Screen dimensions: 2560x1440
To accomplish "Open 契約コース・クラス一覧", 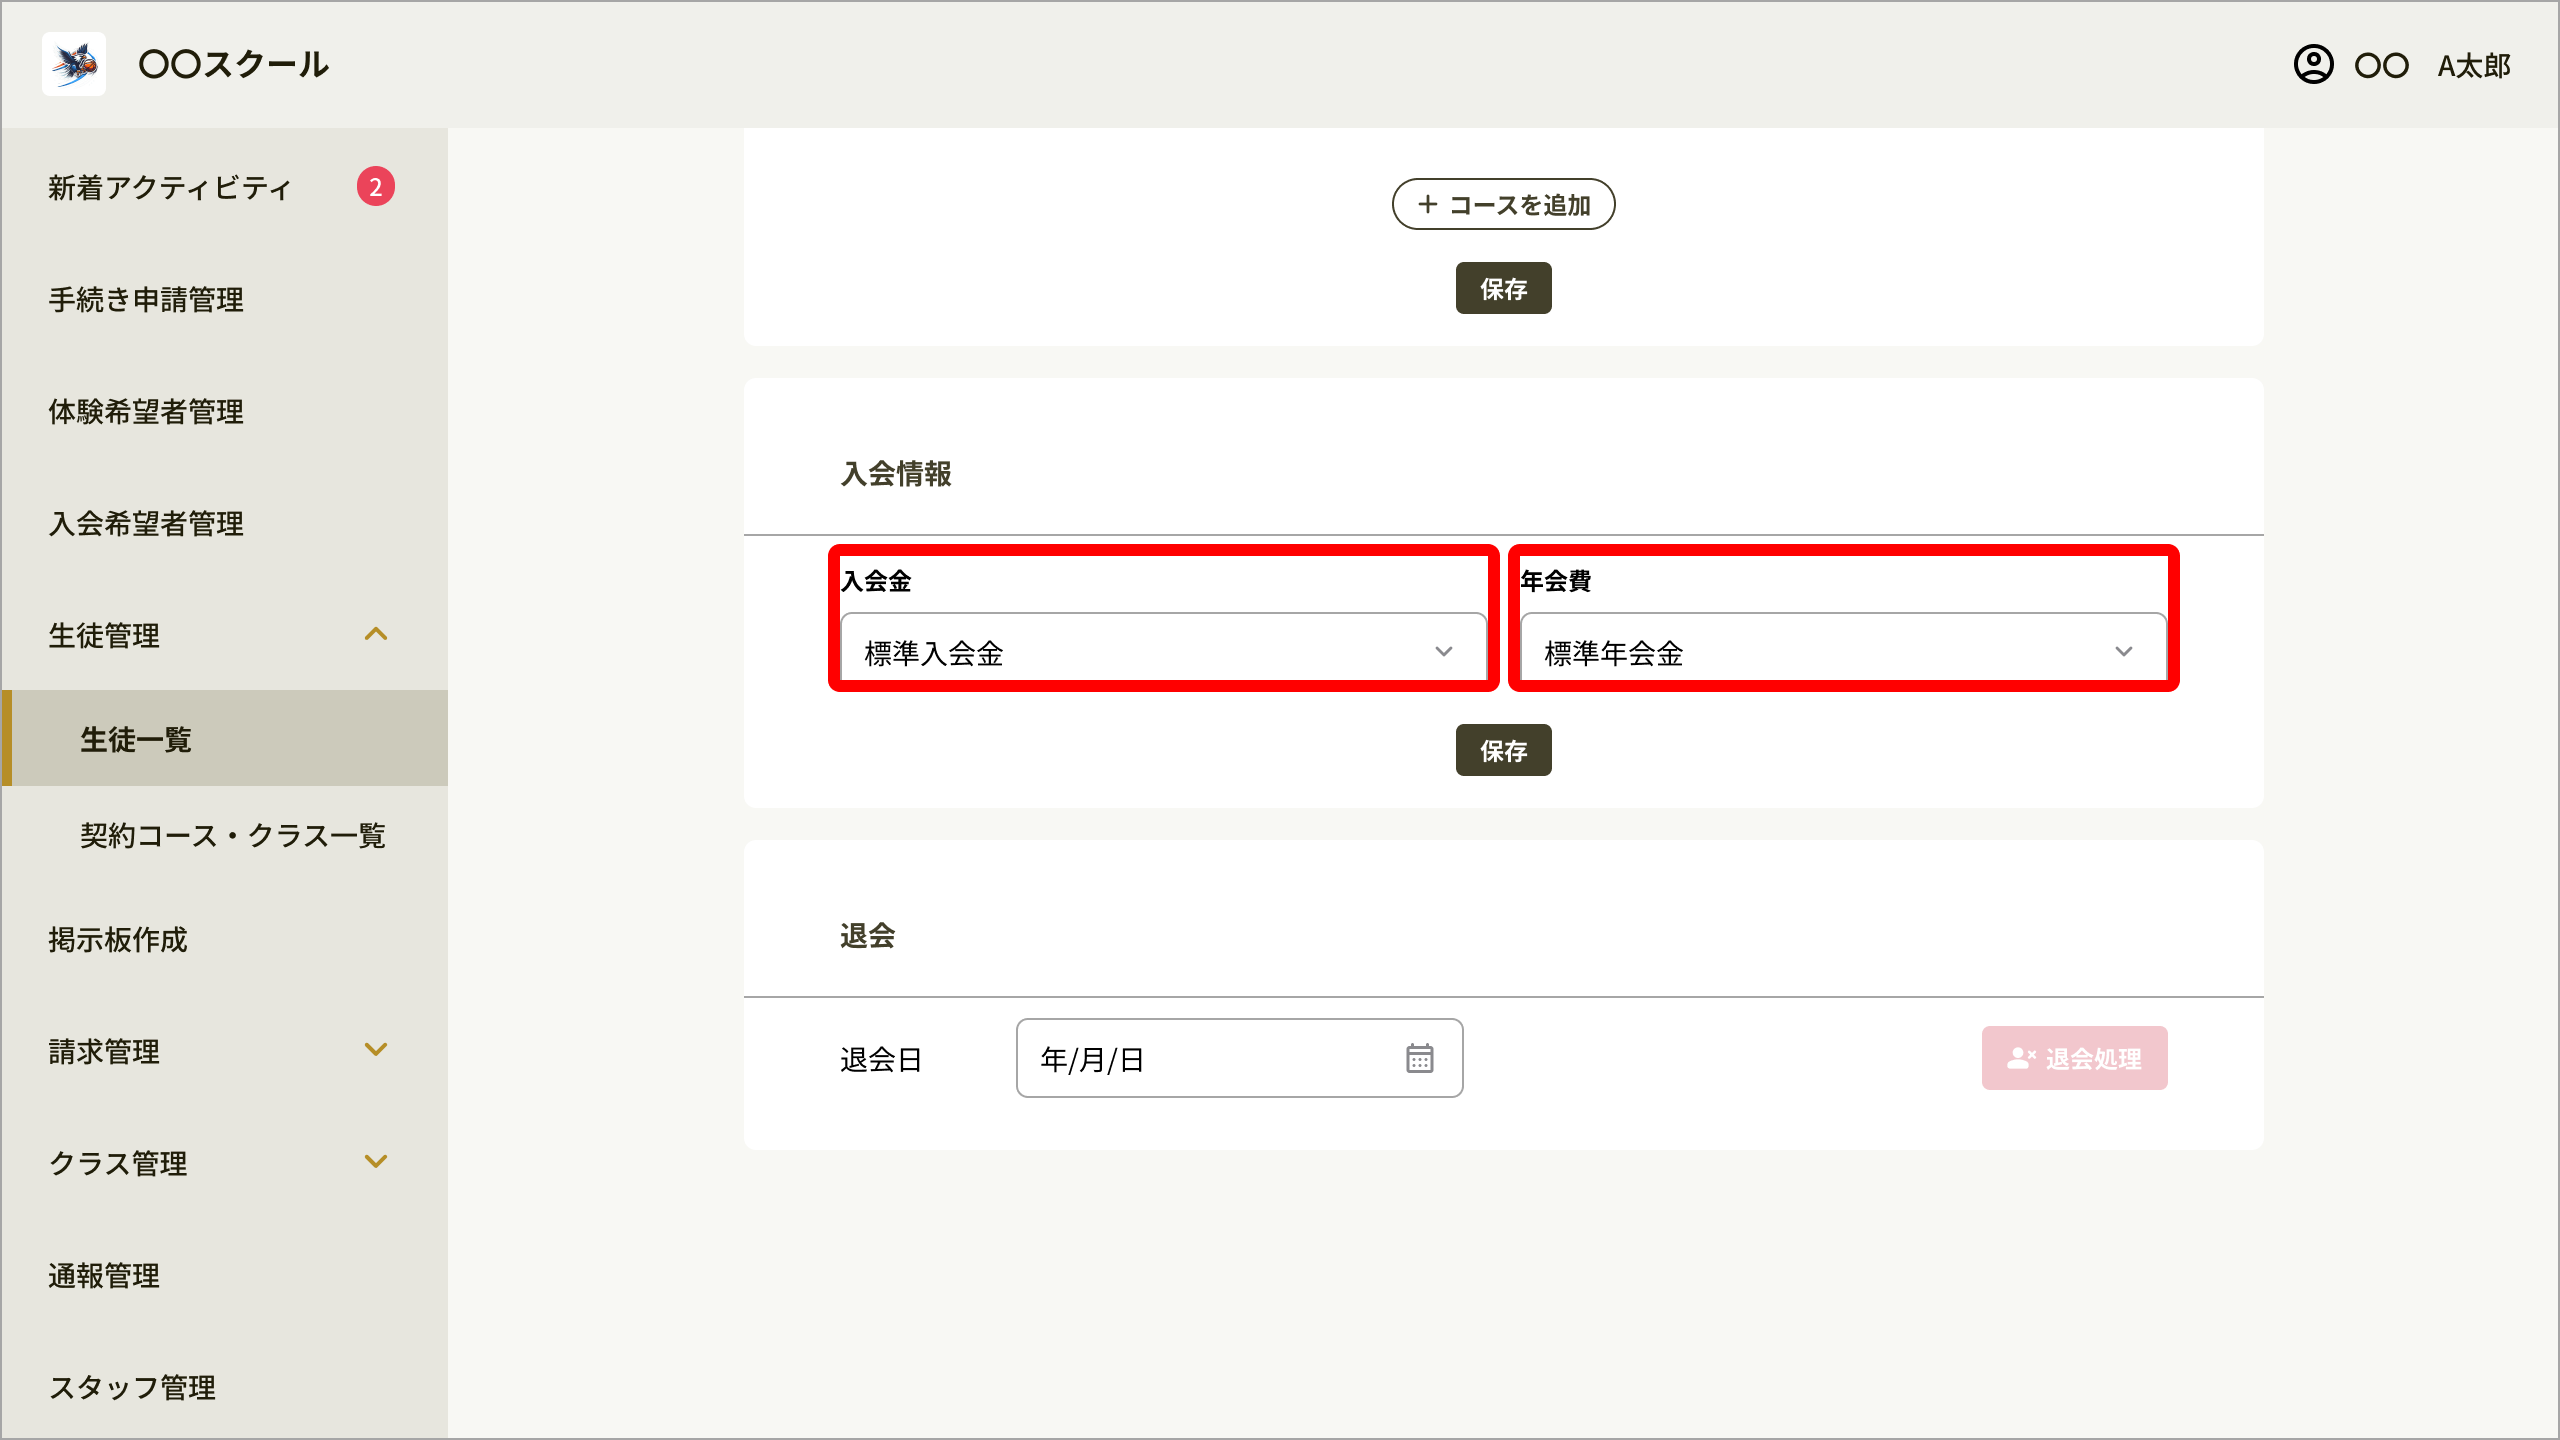I will point(233,836).
